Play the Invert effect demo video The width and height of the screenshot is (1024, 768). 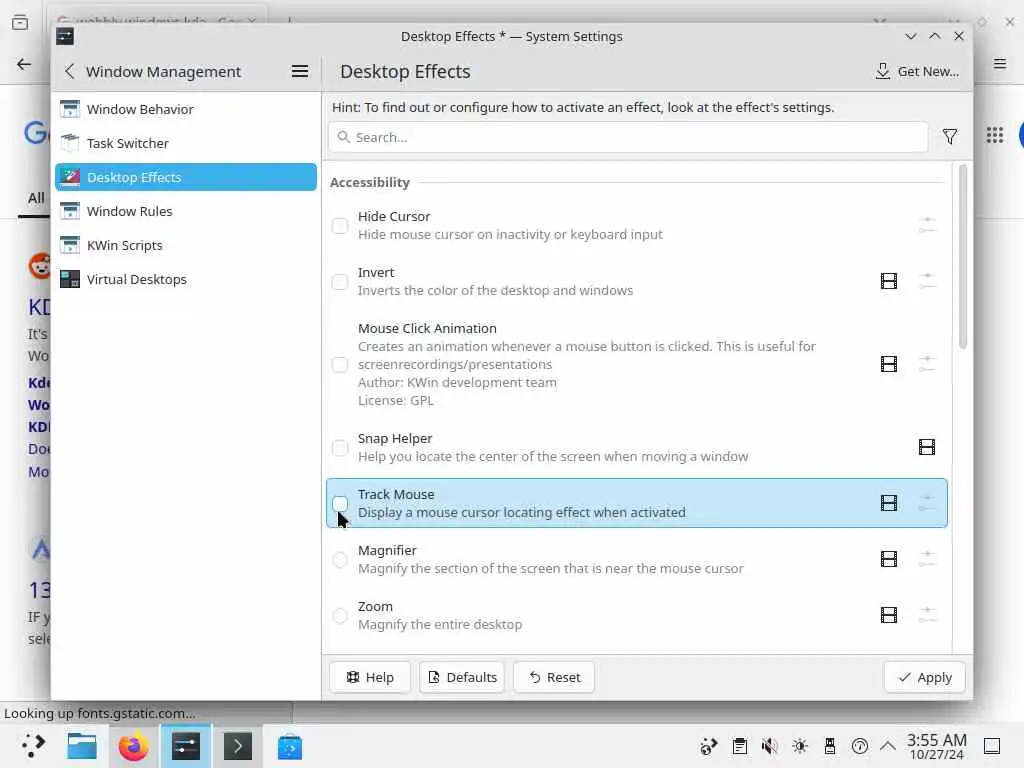point(889,281)
